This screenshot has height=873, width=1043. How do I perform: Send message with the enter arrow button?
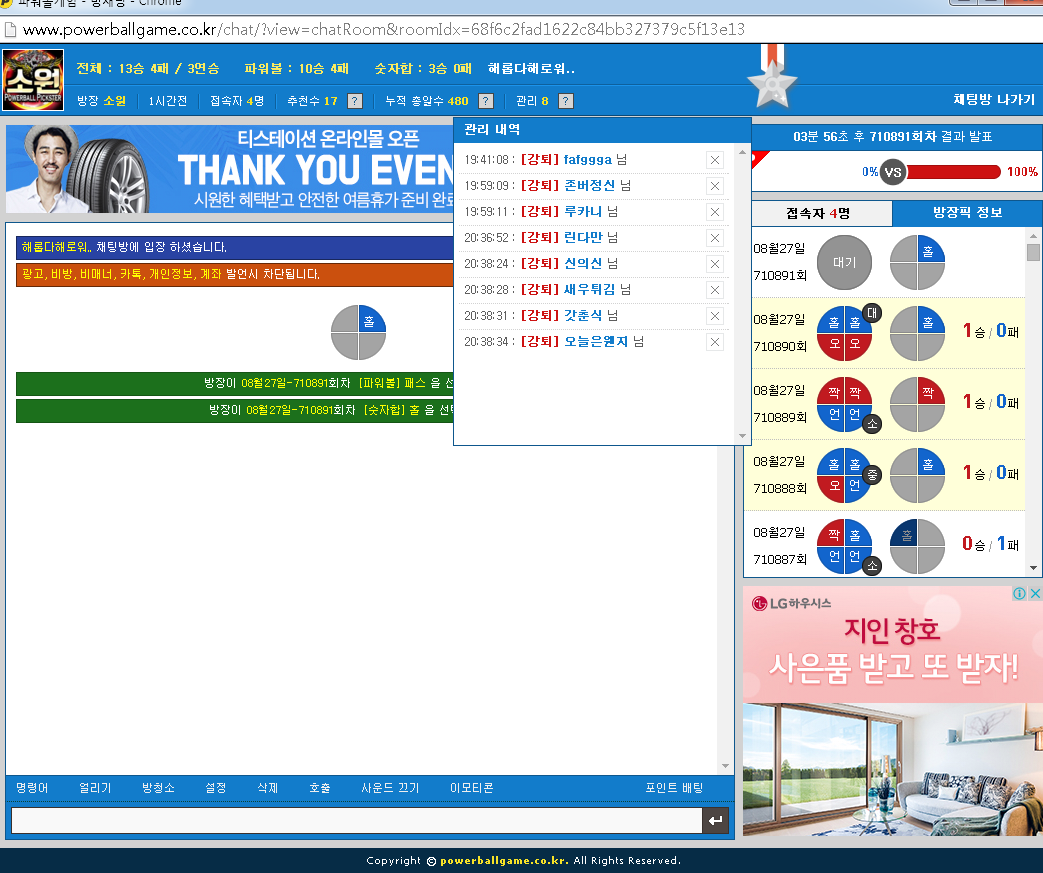pyautogui.click(x=716, y=820)
